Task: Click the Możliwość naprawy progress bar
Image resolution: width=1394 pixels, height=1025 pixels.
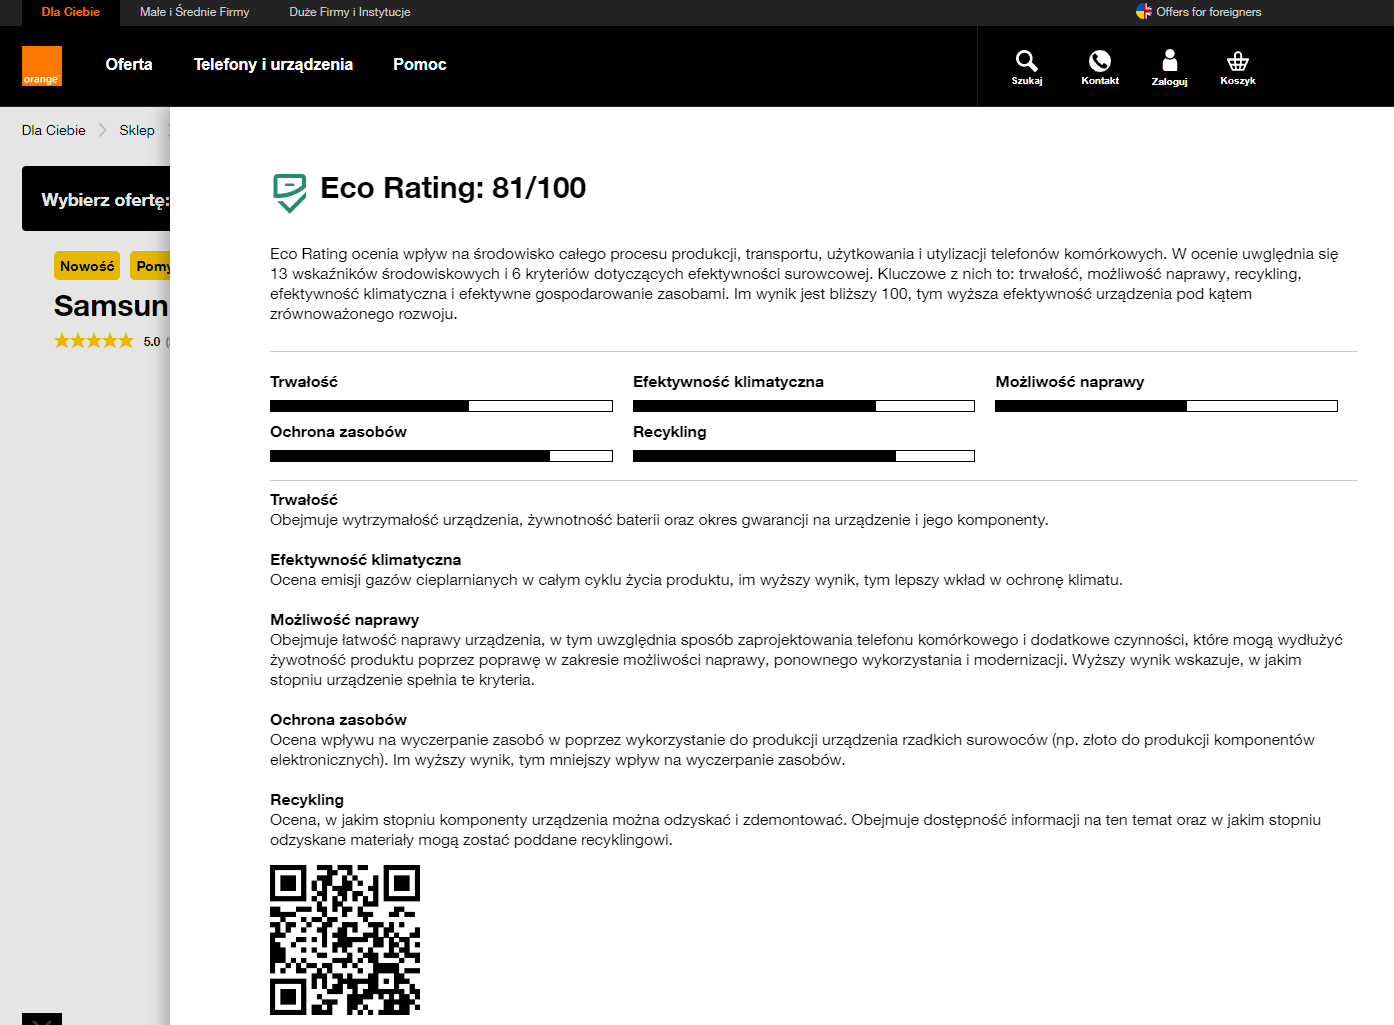Action: click(1166, 406)
